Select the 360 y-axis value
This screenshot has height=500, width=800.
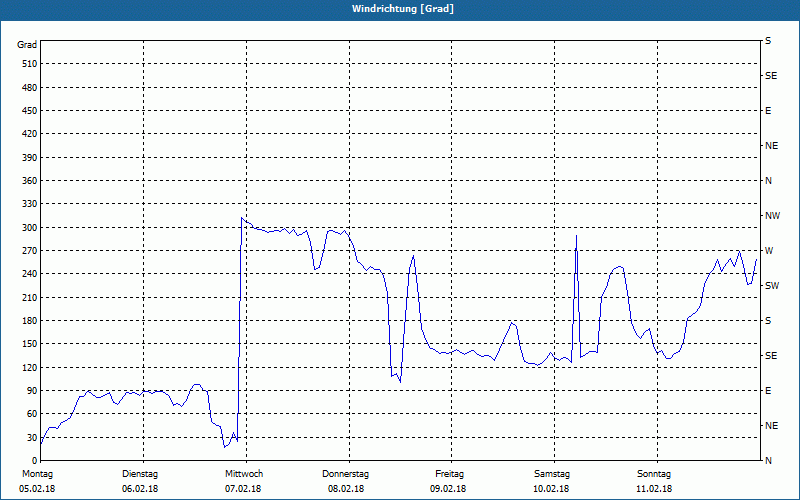coord(30,181)
